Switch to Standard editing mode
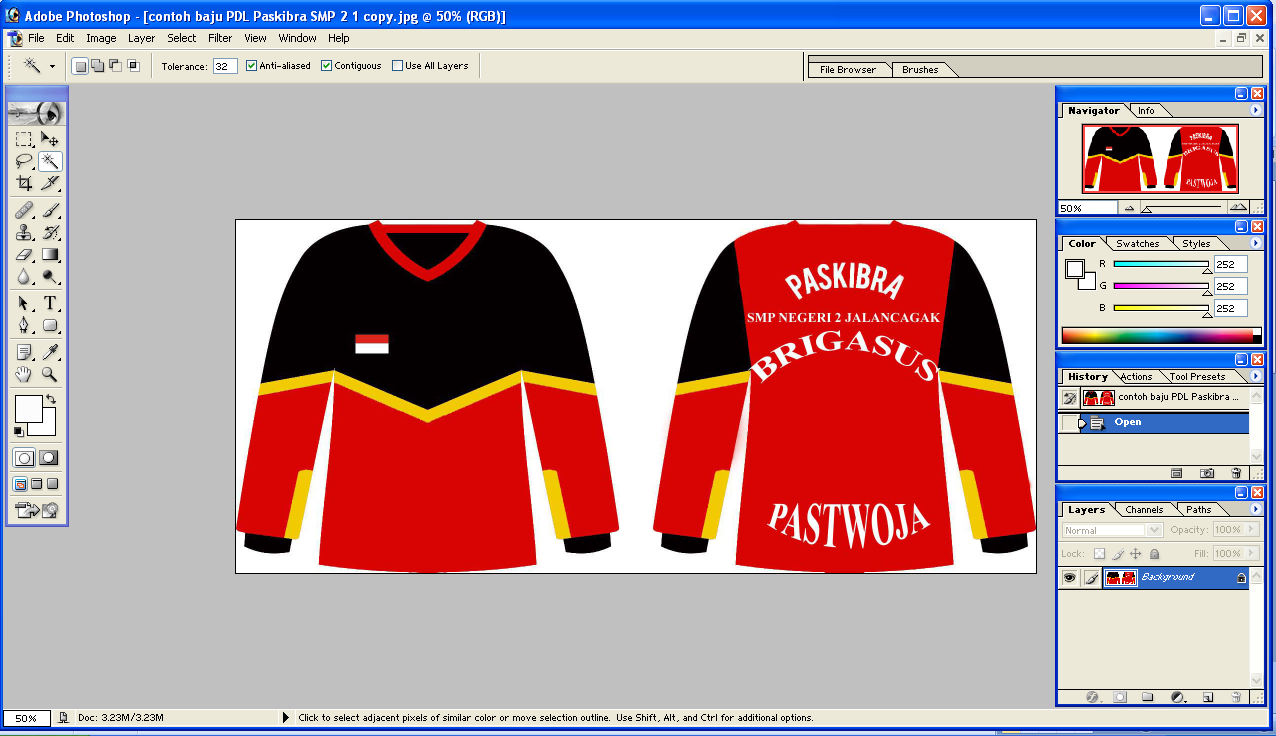The width and height of the screenshot is (1276, 736). 24,458
